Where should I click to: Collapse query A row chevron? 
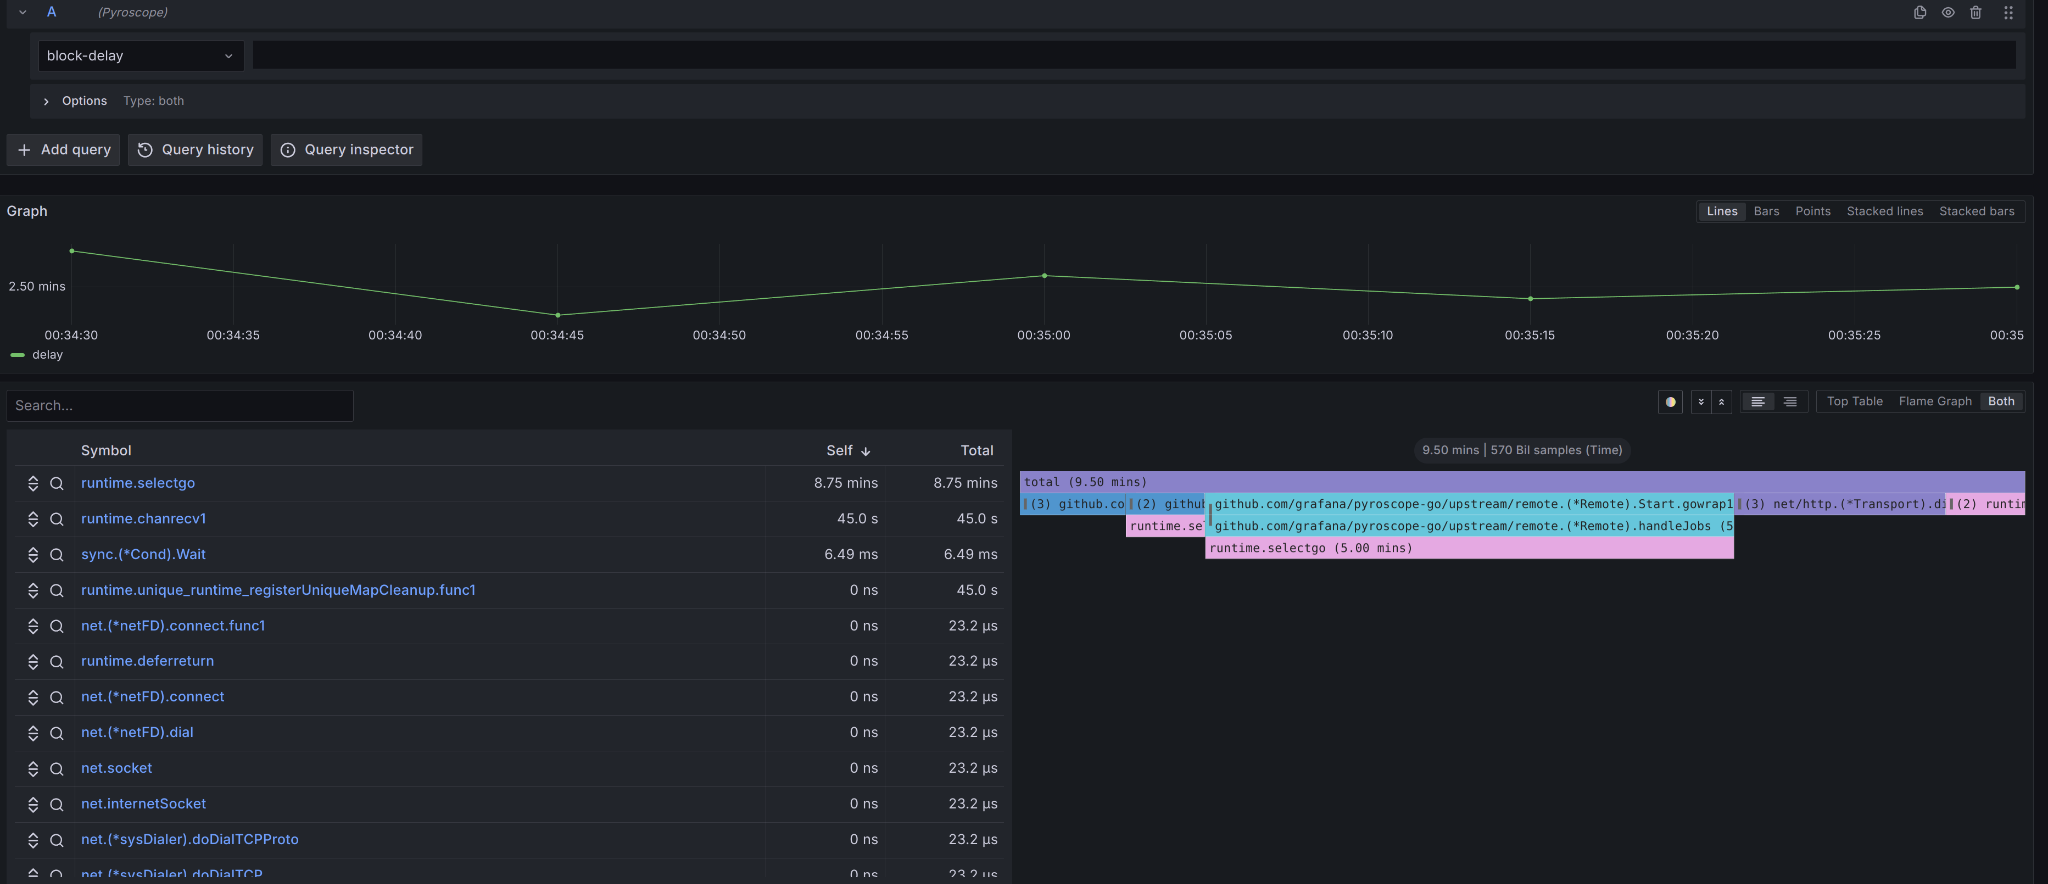point(22,13)
